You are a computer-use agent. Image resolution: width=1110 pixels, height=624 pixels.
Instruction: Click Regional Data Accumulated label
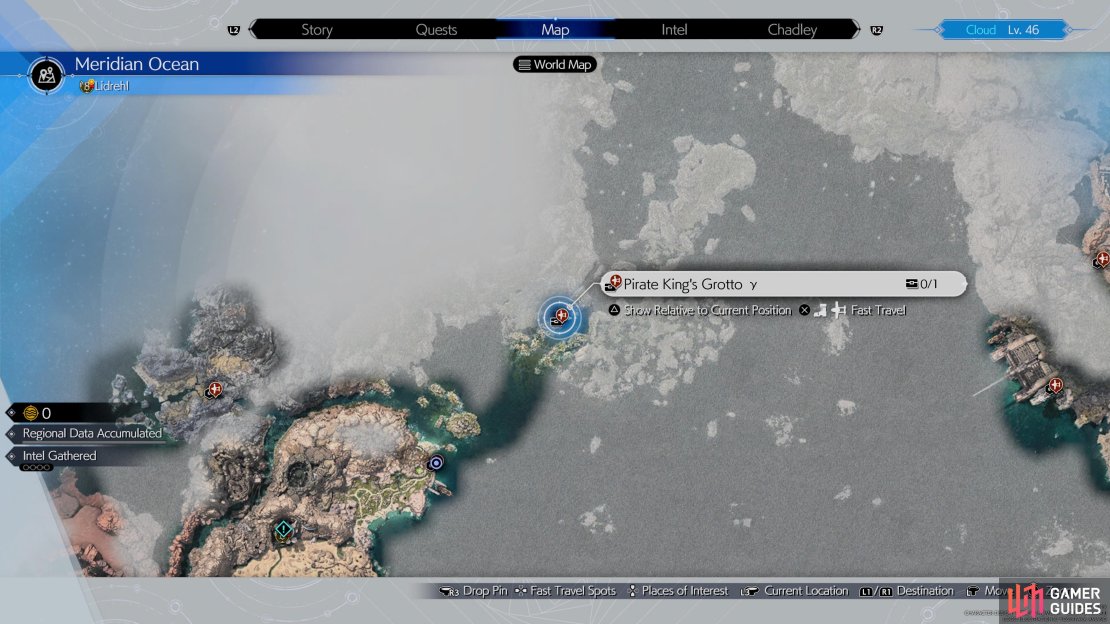[x=92, y=433]
